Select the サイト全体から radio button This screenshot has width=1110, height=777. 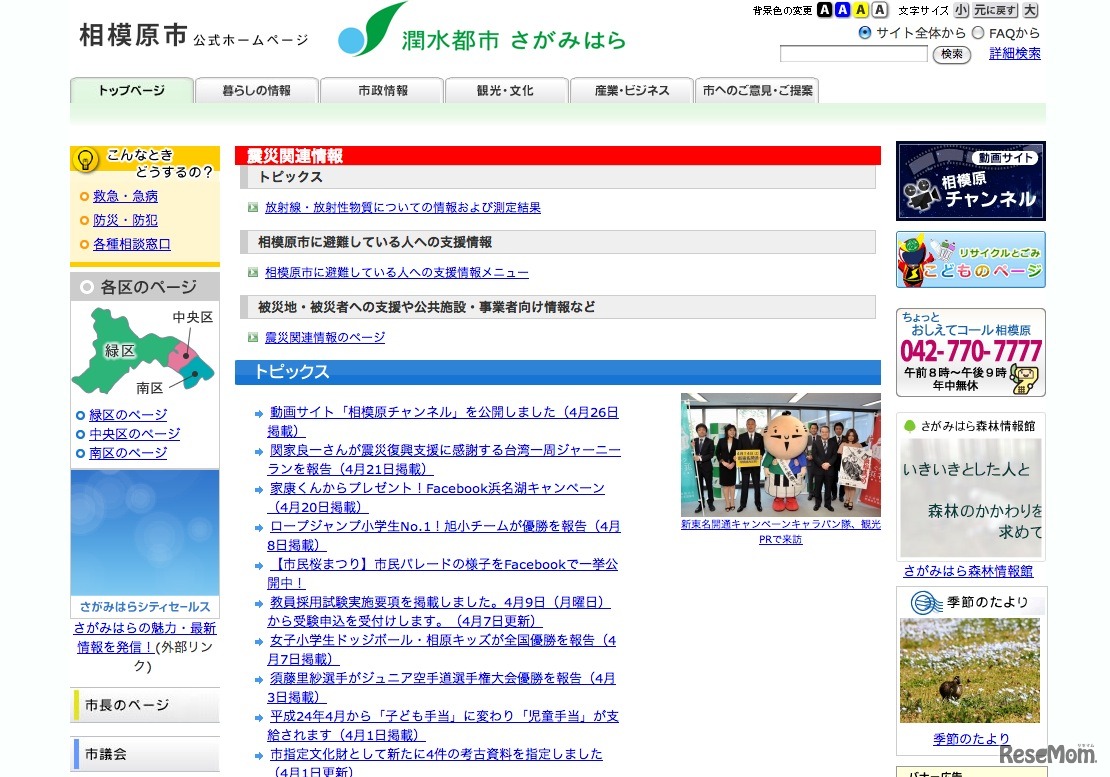[x=864, y=32]
